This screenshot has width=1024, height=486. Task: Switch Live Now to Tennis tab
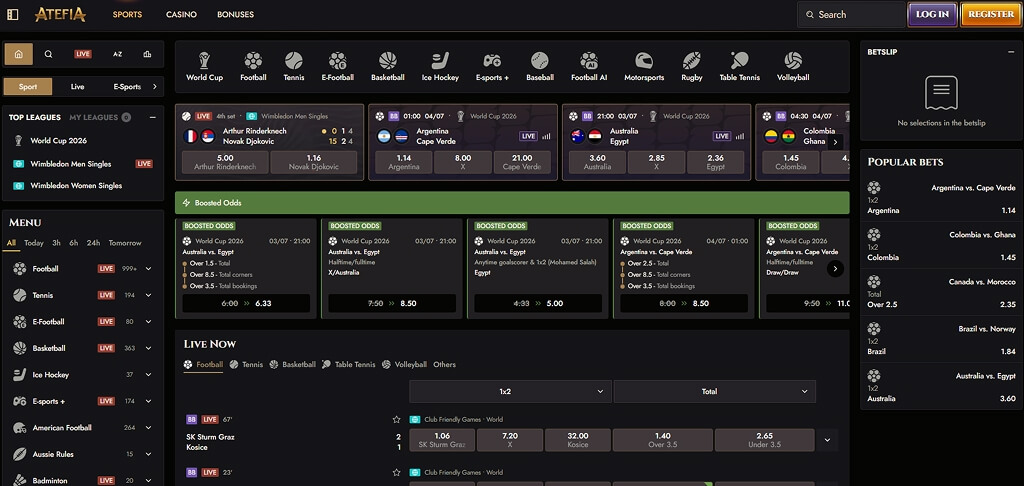tap(246, 364)
